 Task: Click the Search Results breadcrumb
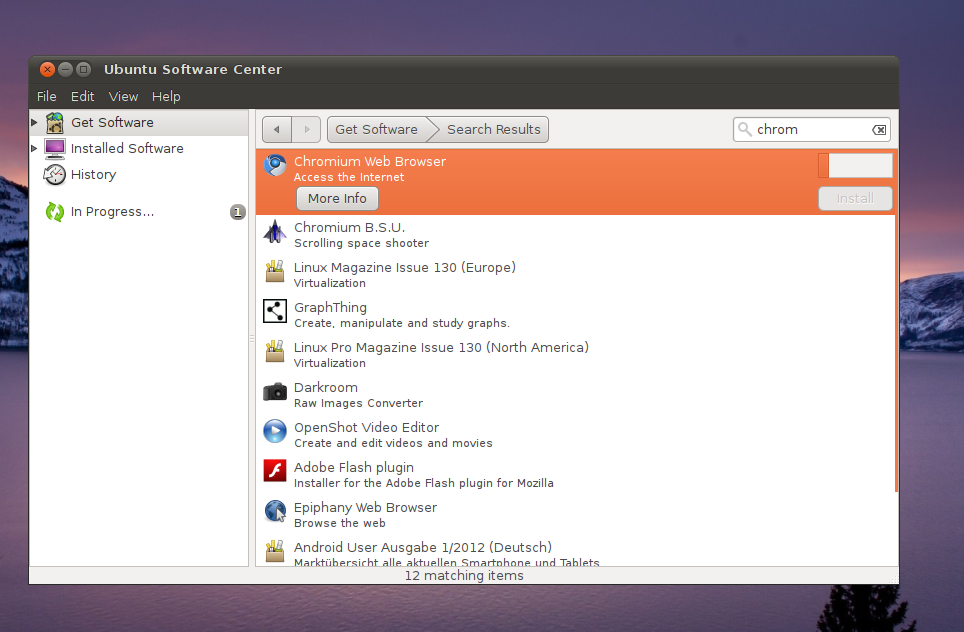pos(494,130)
